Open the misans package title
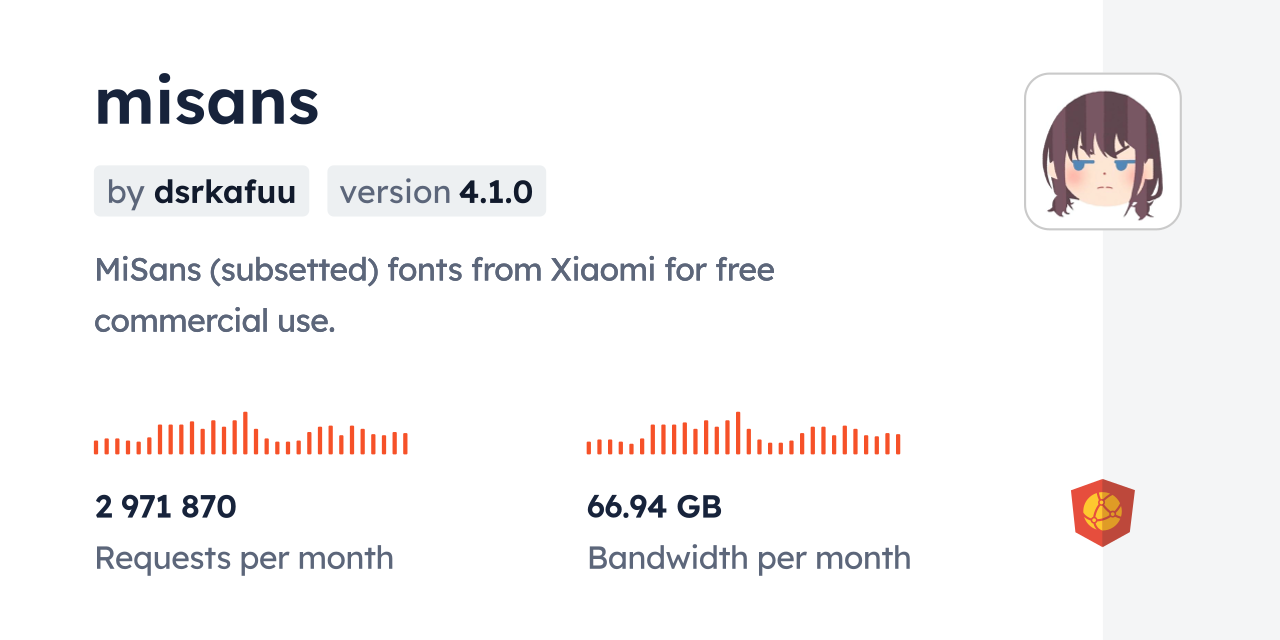The height and width of the screenshot is (640, 1280). tap(207, 102)
